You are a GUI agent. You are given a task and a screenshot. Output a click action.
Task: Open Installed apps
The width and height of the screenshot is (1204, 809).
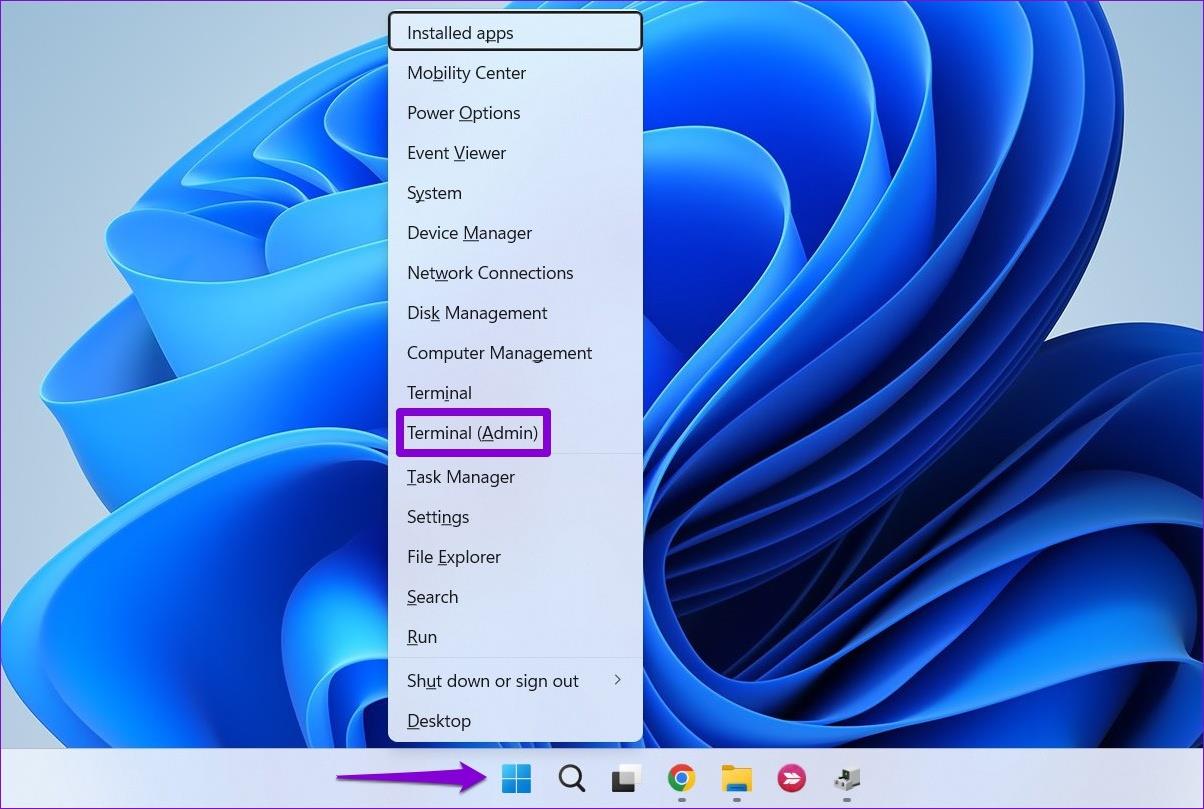(460, 32)
